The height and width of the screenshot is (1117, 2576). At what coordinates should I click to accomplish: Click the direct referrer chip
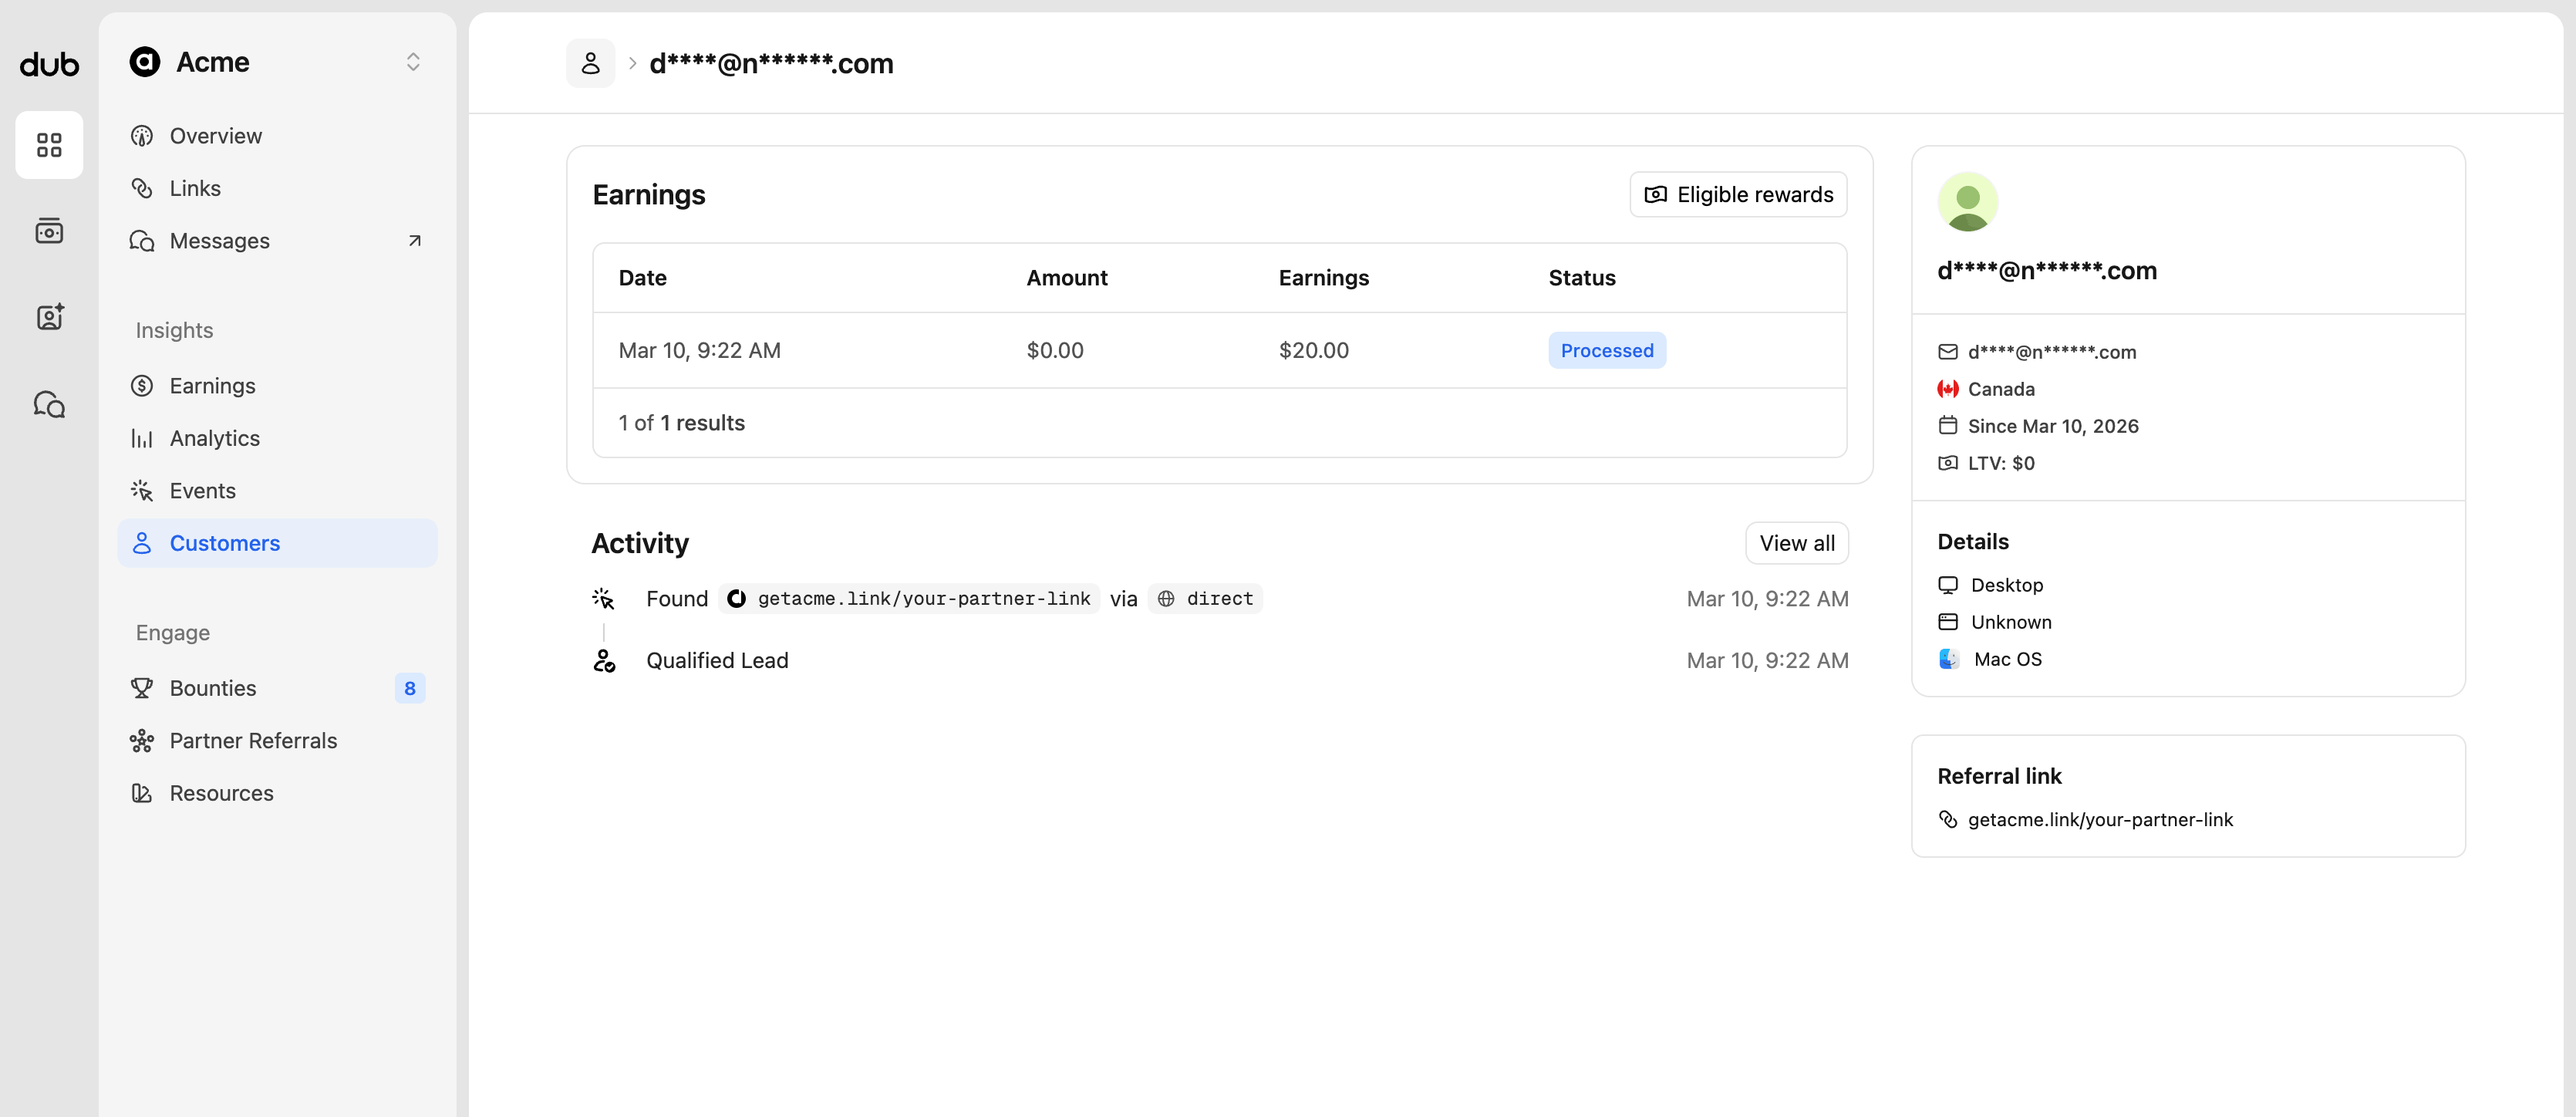1205,598
